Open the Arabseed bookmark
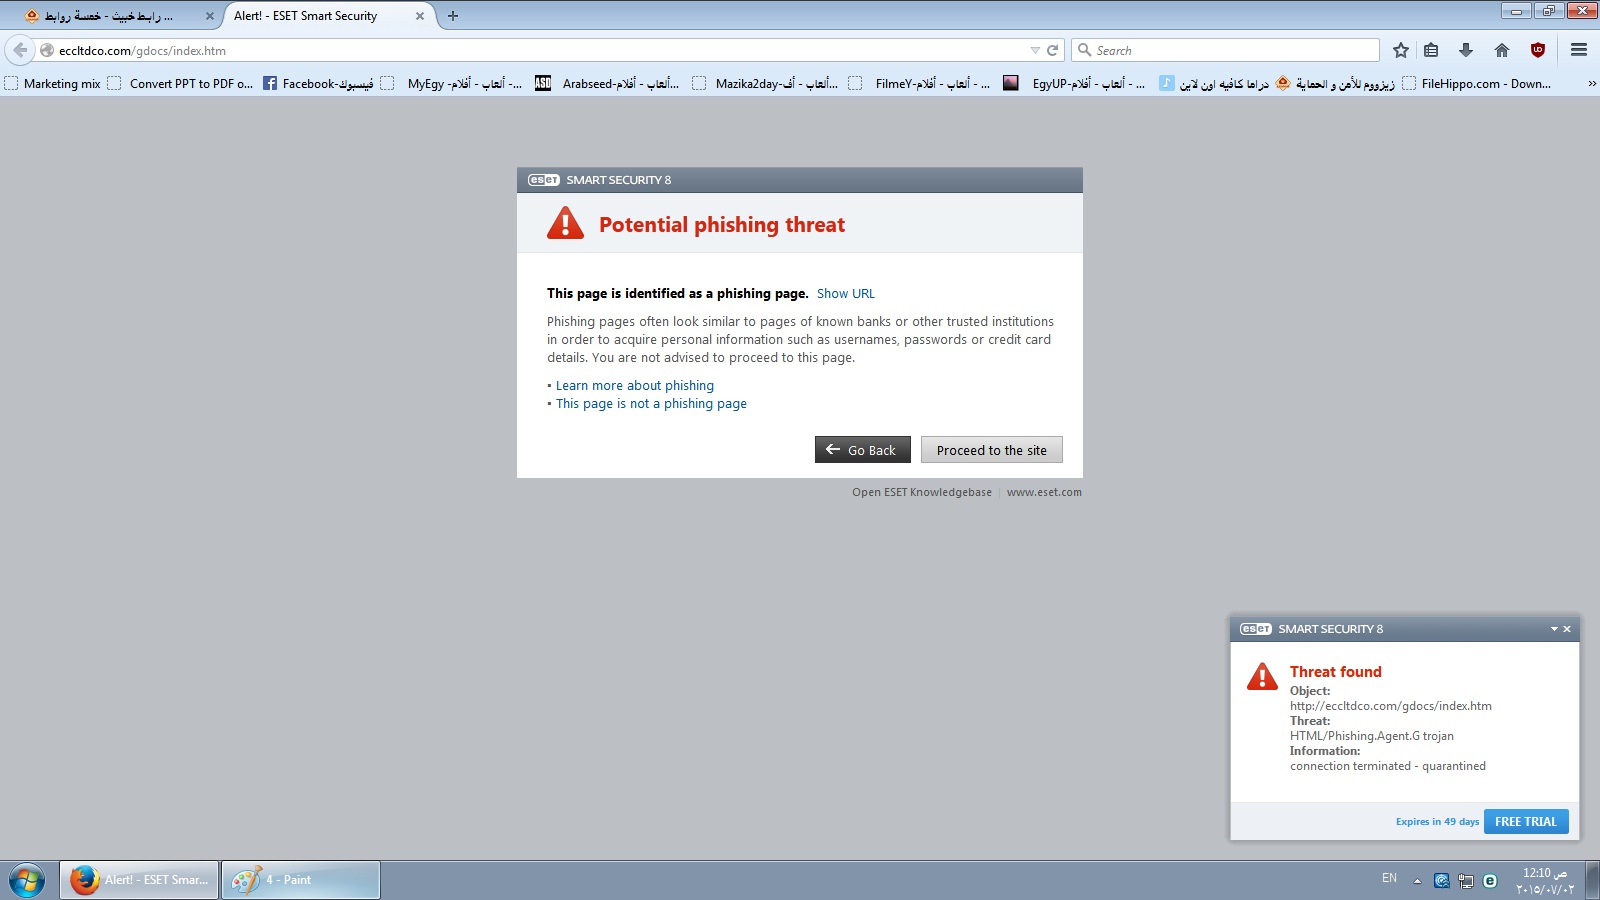 tap(607, 84)
